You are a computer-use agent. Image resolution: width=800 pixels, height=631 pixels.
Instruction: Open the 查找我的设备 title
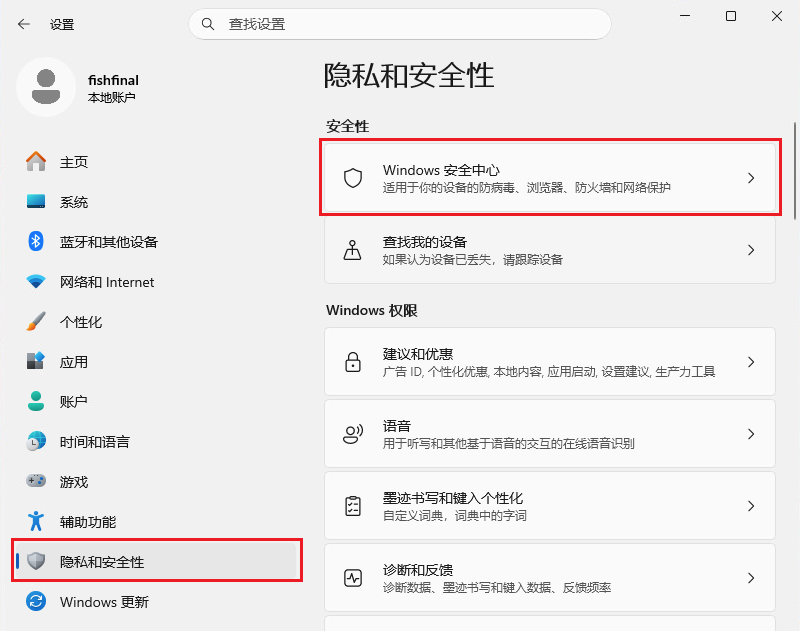coord(425,242)
